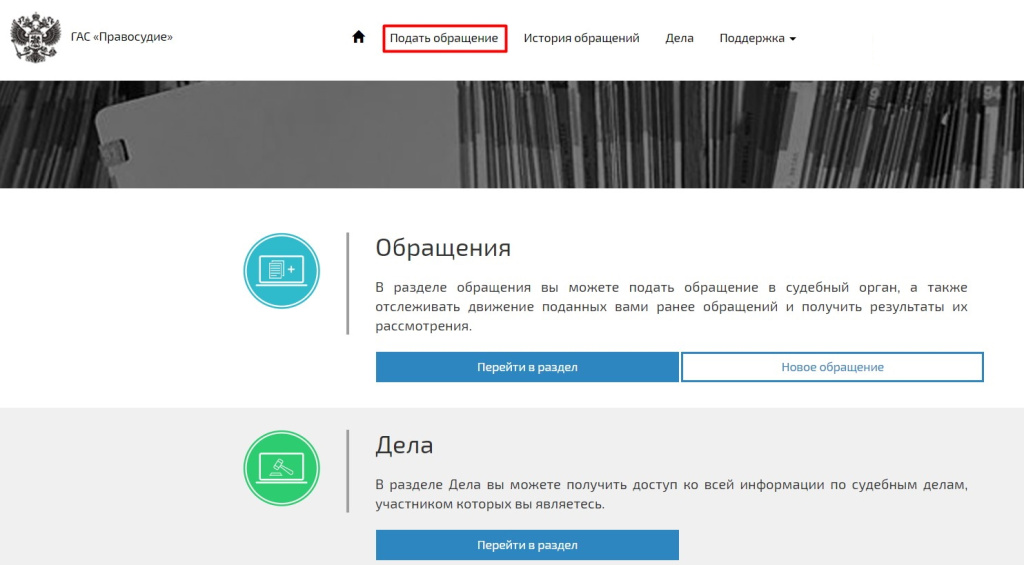Click Перейти в раздел under Дела

[x=527, y=545]
